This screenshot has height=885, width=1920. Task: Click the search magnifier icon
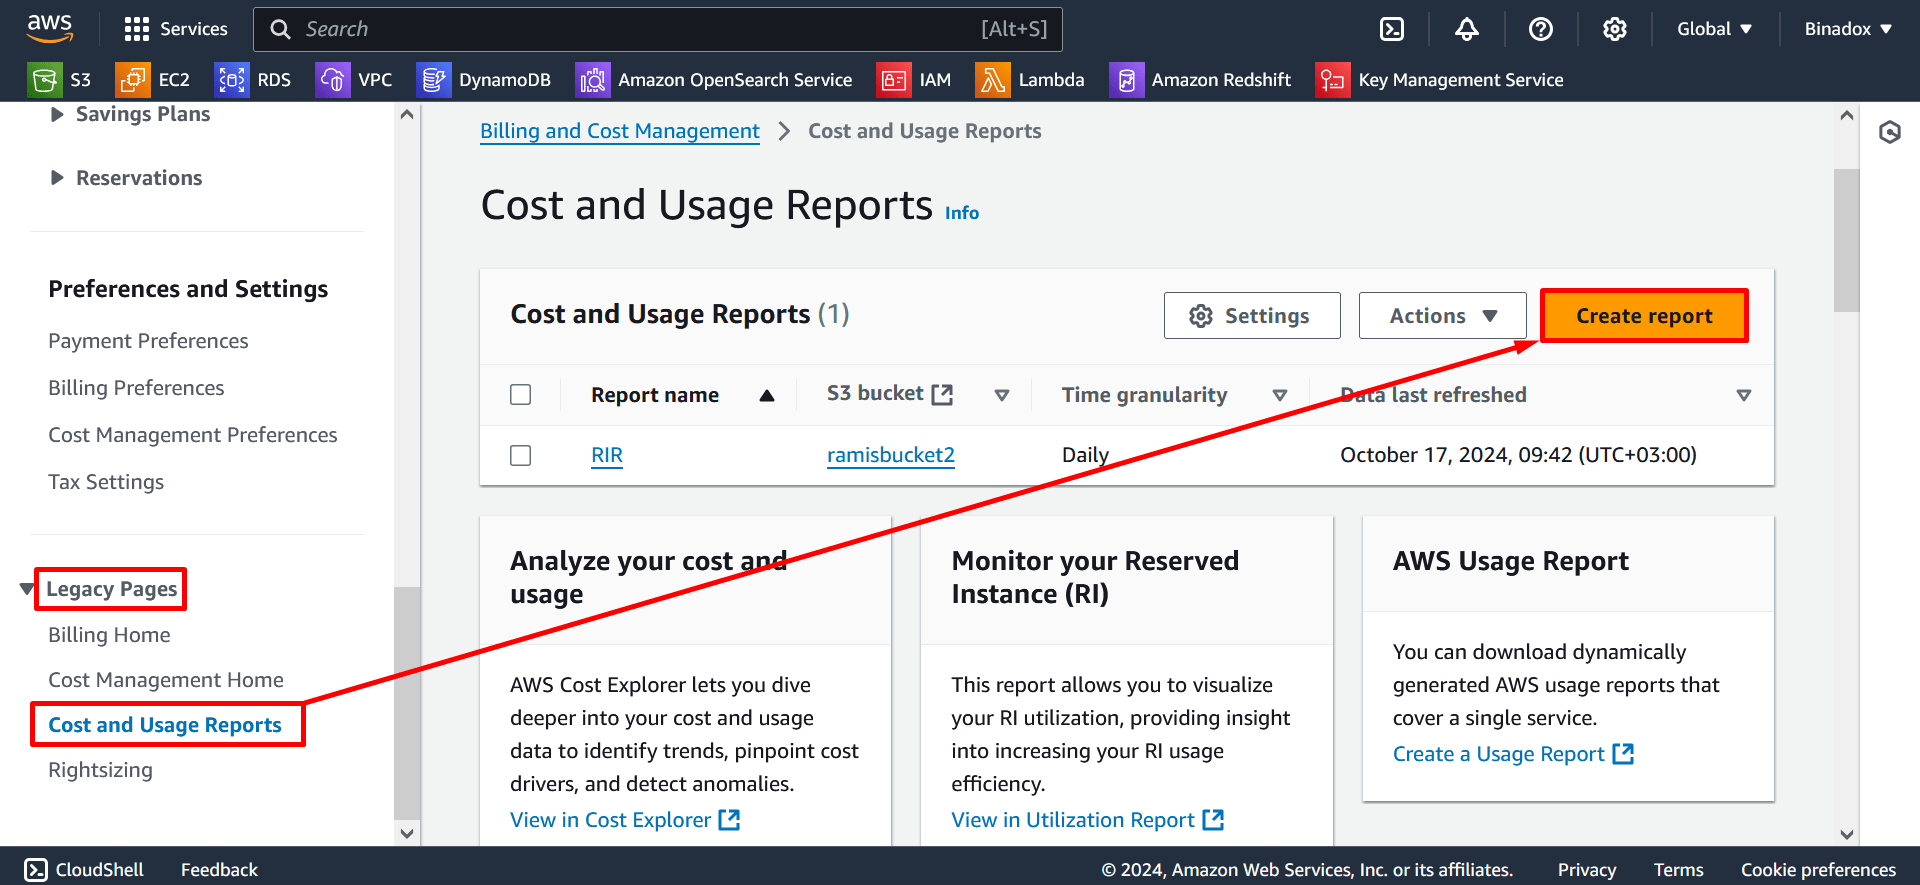(x=281, y=29)
